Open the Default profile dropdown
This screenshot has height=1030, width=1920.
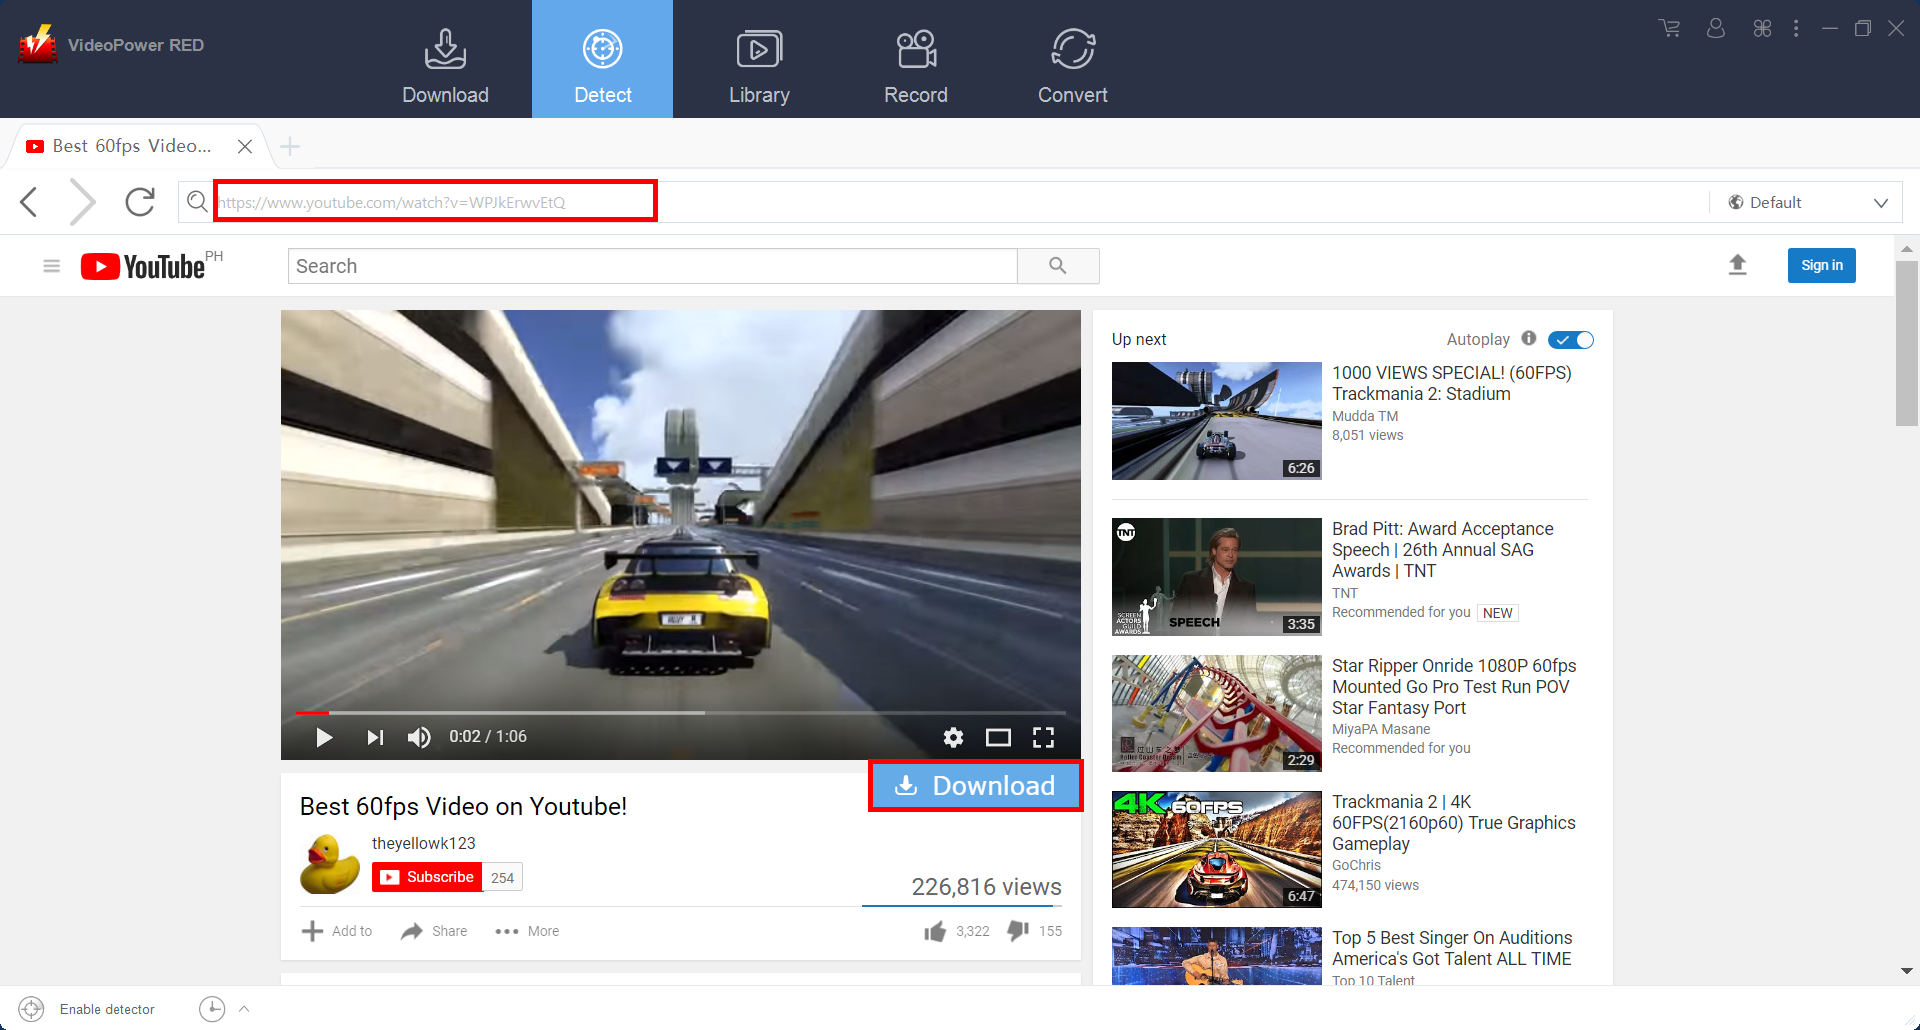point(1807,201)
